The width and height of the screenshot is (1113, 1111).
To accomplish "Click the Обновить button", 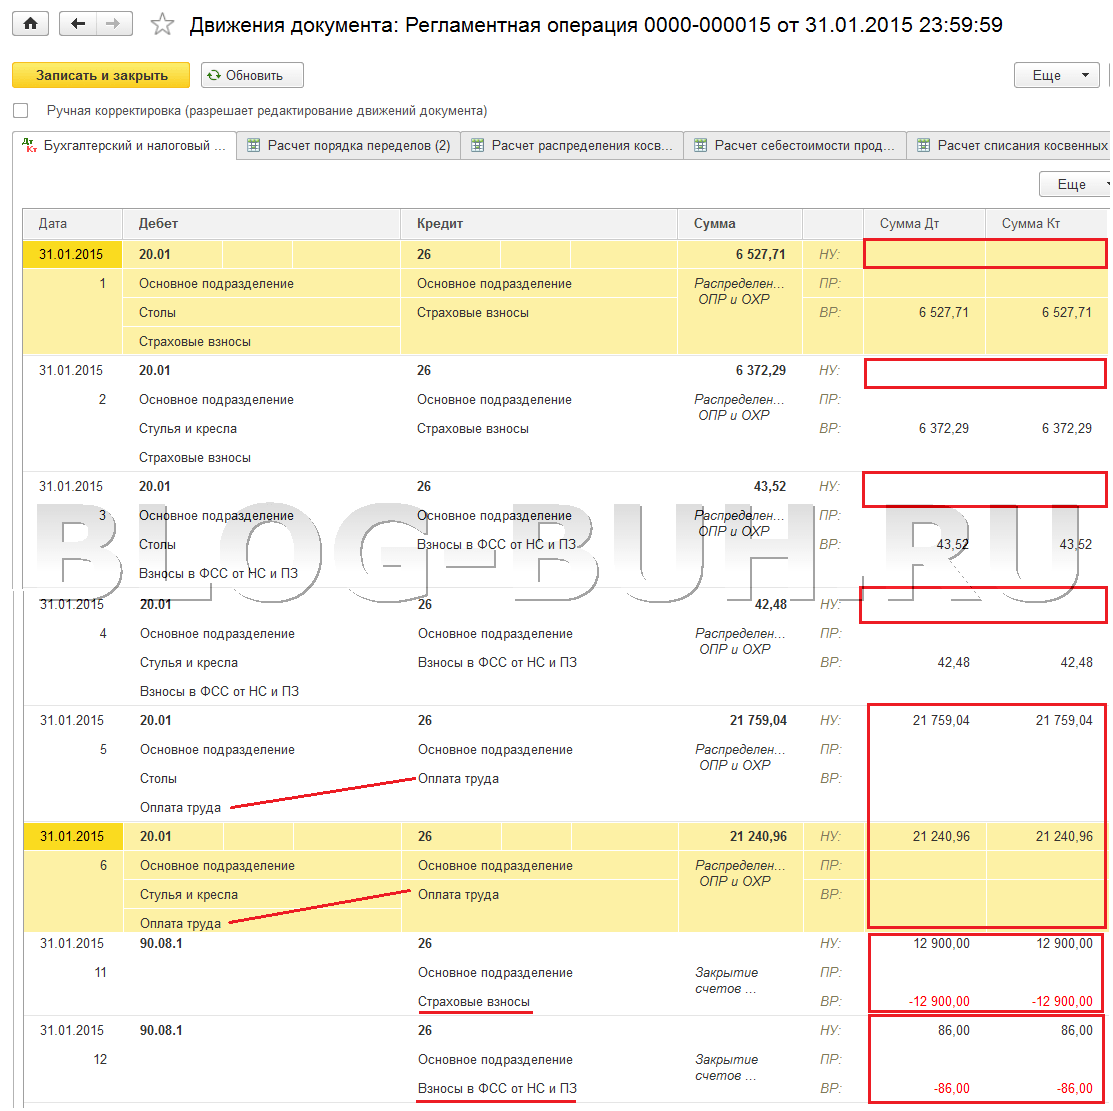I will [x=252, y=75].
